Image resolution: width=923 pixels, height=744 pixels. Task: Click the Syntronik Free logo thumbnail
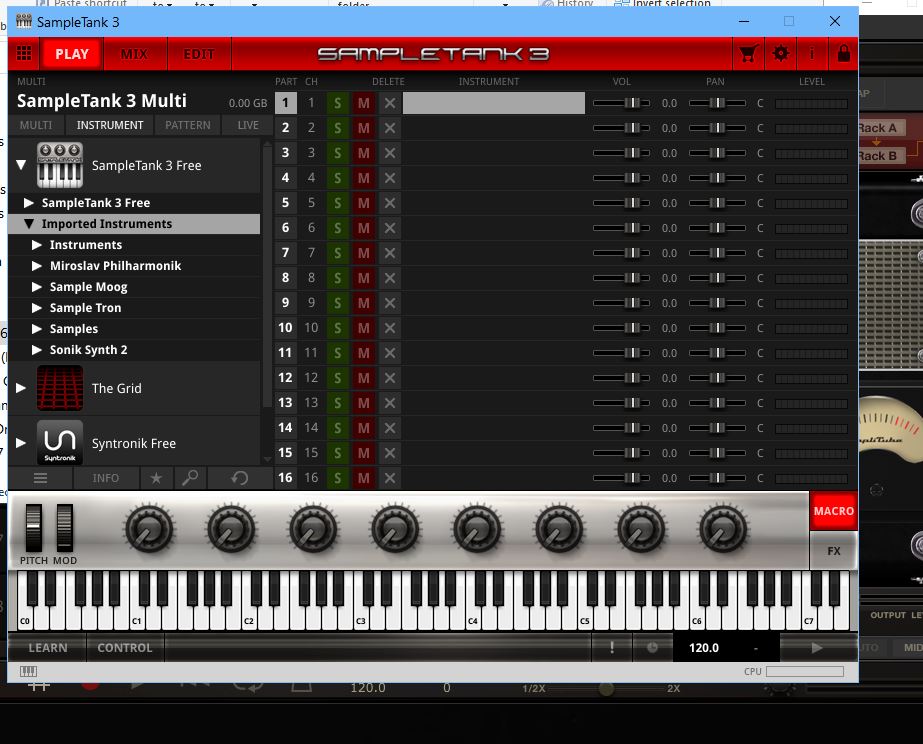click(x=59, y=443)
